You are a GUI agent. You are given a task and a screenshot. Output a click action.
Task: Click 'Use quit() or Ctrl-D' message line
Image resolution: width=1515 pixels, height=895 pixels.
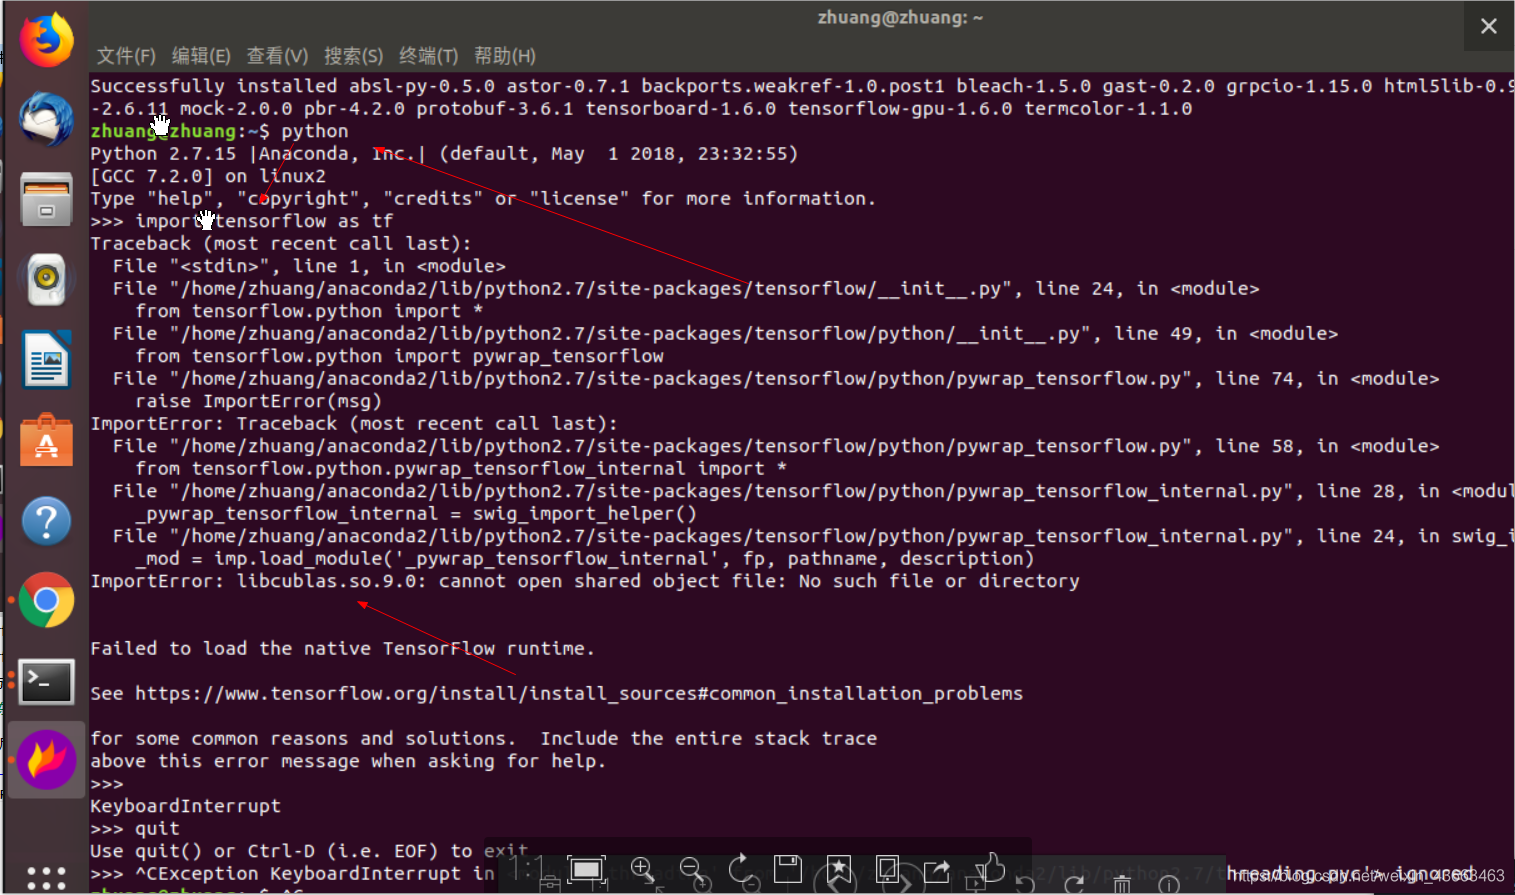(309, 851)
